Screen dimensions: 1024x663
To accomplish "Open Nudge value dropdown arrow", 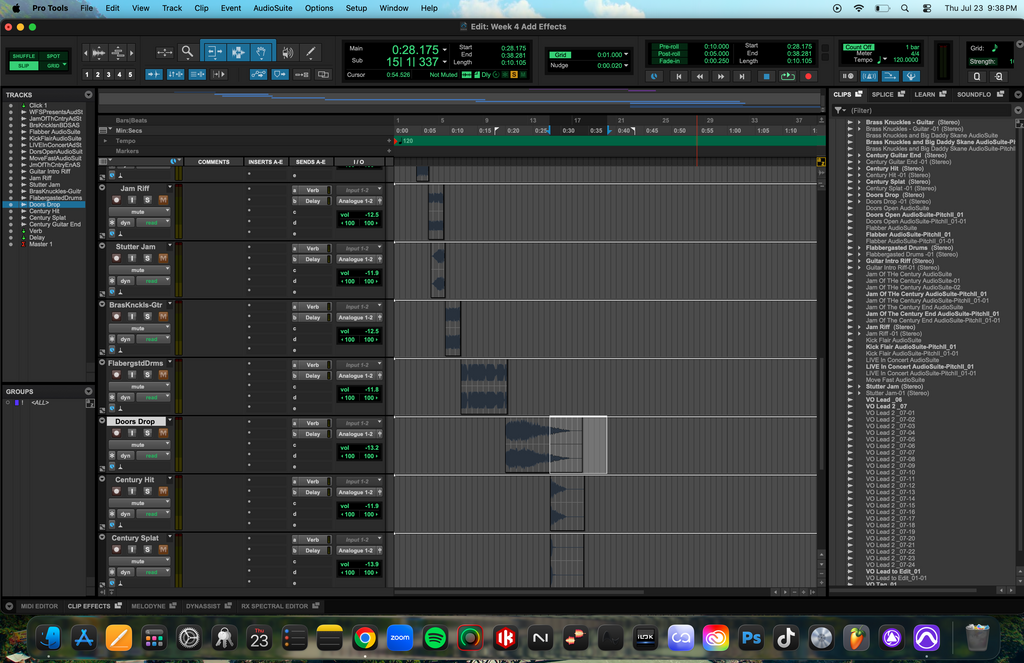I will click(626, 65).
